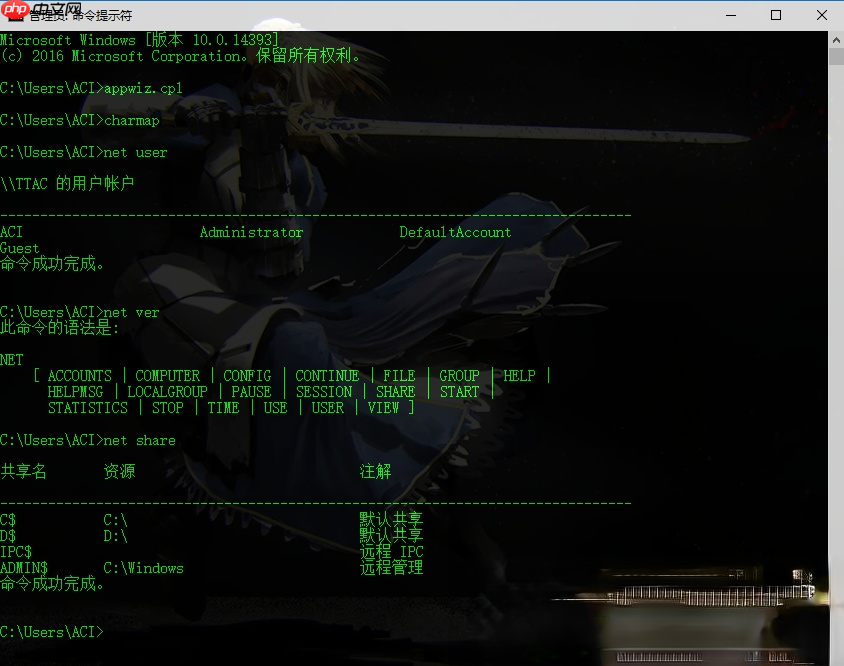Click the 'appwiz.cpl' command text
Screen dimensions: 844x666
click(x=143, y=88)
